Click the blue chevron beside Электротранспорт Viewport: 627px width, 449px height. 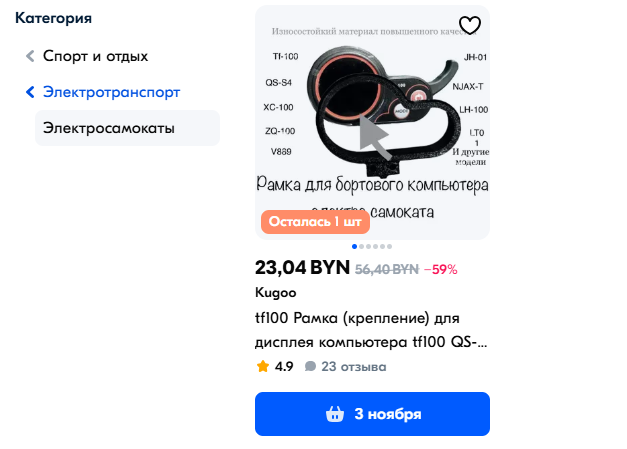30,92
